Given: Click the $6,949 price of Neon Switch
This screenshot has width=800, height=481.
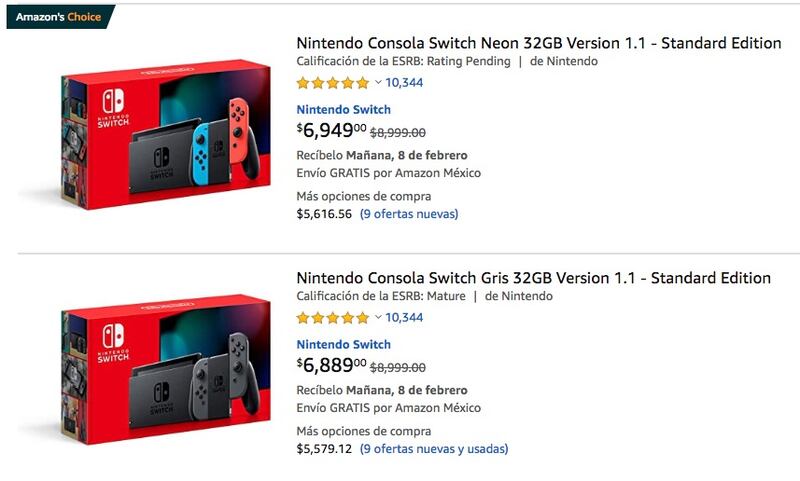Looking at the screenshot, I should pyautogui.click(x=332, y=131).
